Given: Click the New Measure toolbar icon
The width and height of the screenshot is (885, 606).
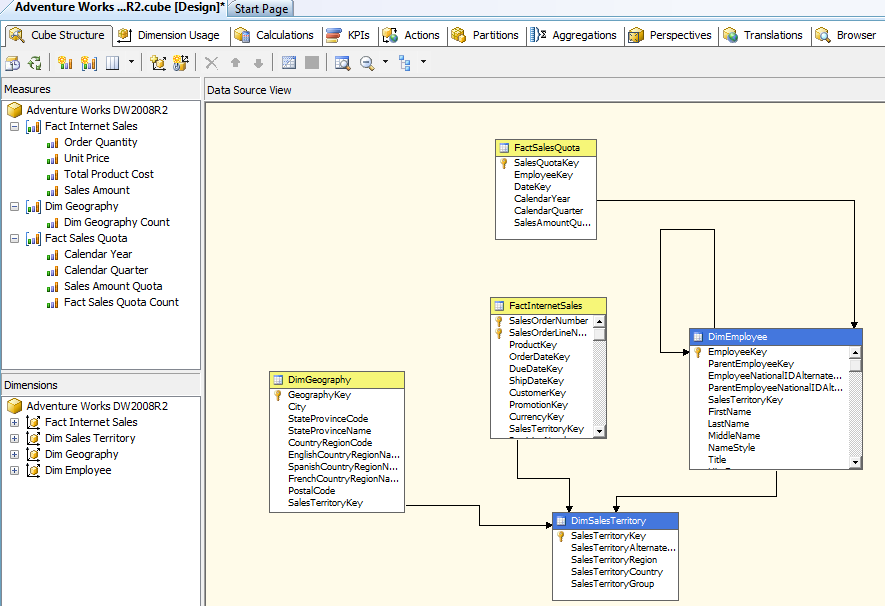Looking at the screenshot, I should pos(65,63).
